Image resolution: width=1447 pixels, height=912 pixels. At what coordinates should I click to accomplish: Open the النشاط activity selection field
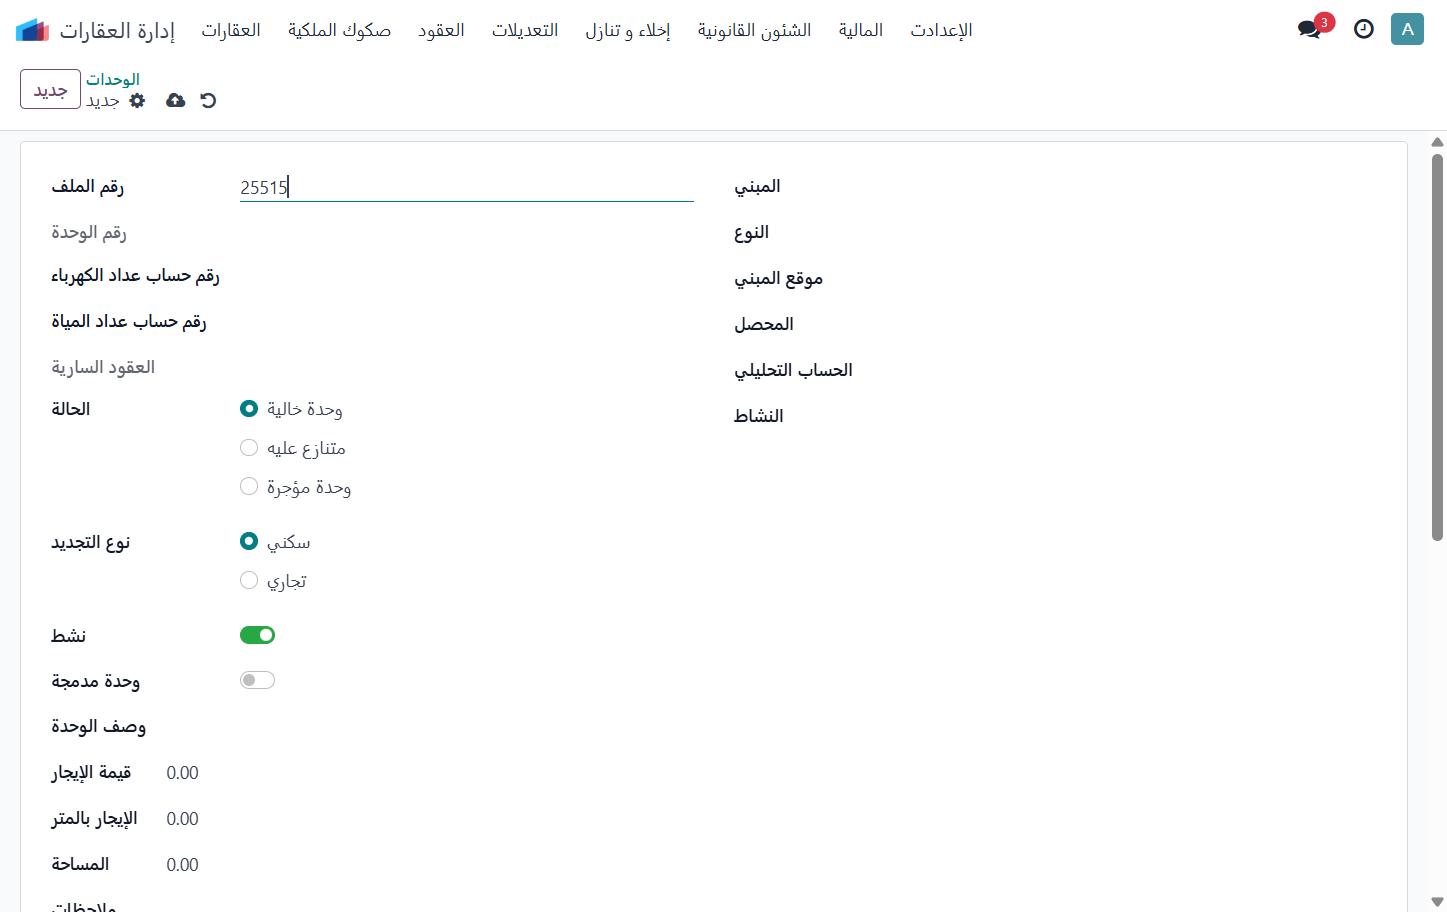pos(1150,416)
